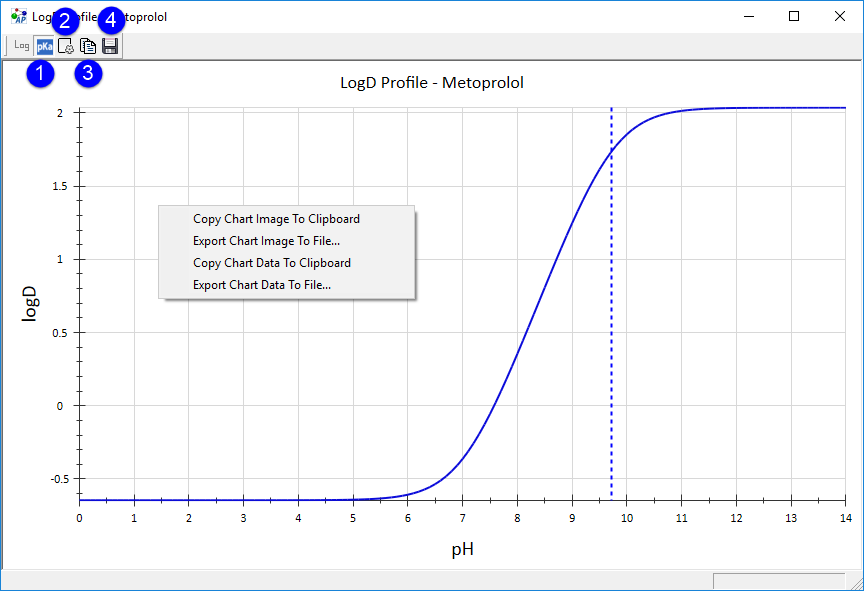Image resolution: width=864 pixels, height=591 pixels.
Task: Toggle the pKa lines display button
Action: point(44,46)
